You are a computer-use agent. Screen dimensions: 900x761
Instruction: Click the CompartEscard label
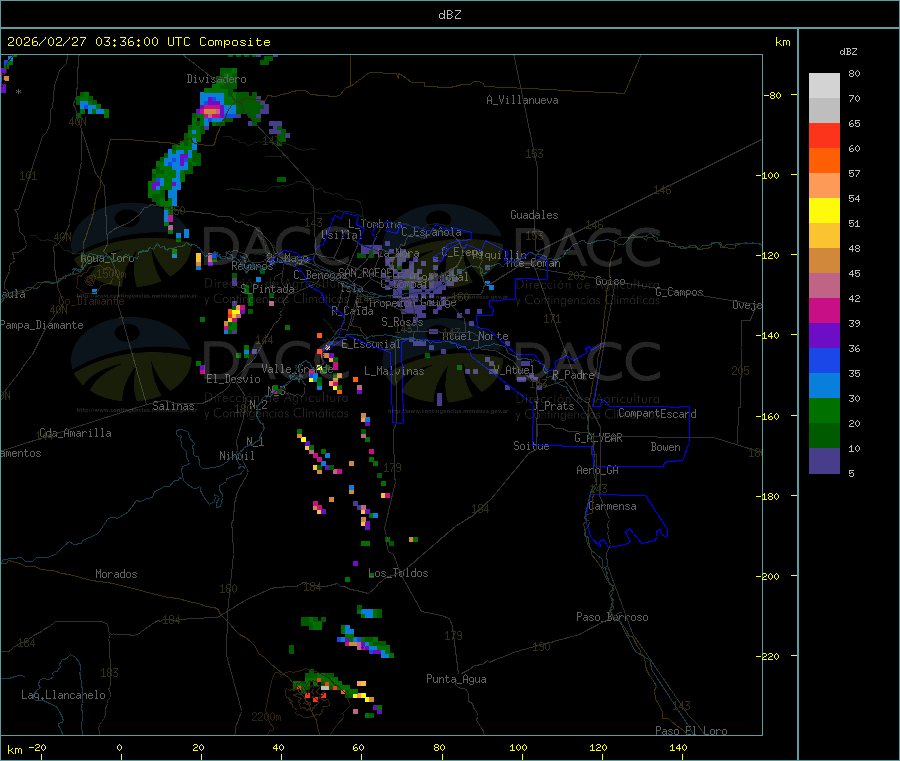(x=657, y=414)
